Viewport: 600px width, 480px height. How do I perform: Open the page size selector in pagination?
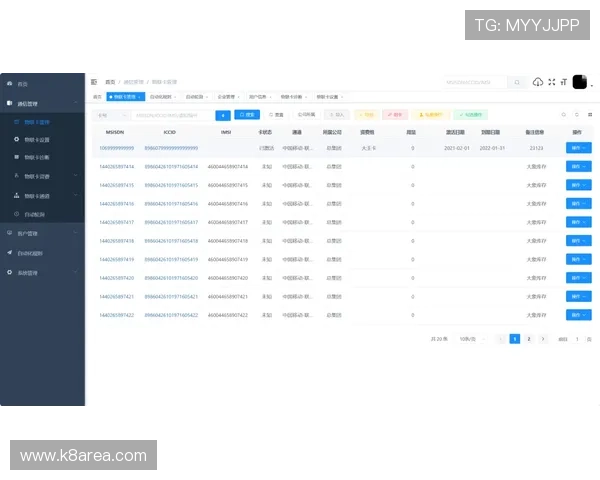pos(468,339)
